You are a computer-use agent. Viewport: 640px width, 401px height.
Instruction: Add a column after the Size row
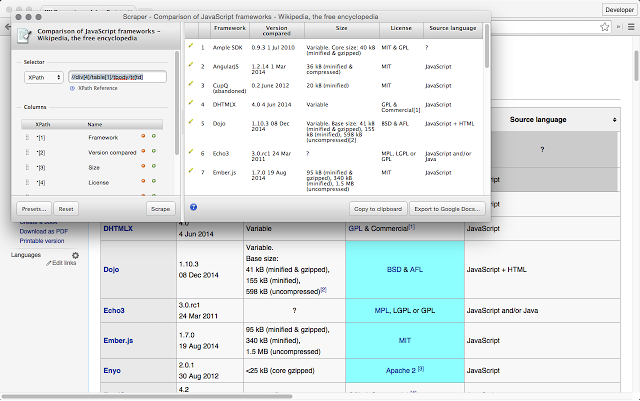coord(154,166)
